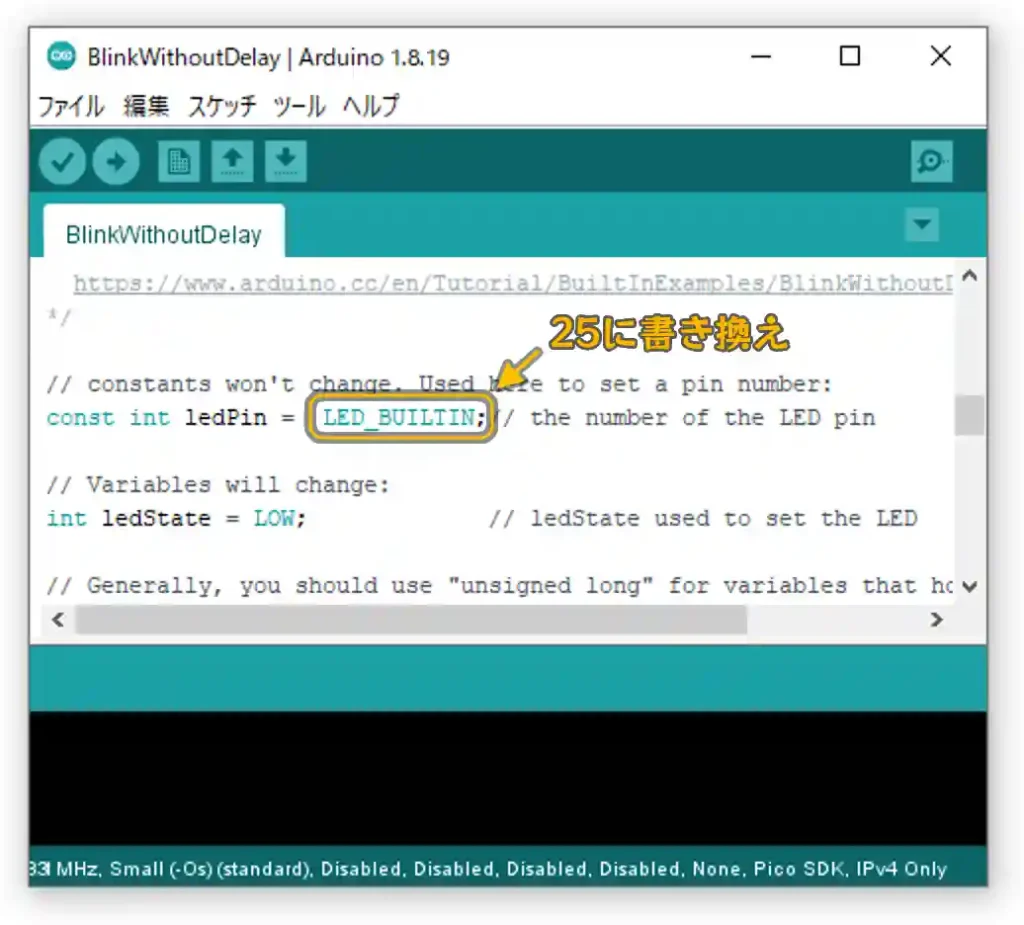This screenshot has width=1024, height=925.
Task: Open a sketch with the Open icon
Action: click(x=232, y=161)
